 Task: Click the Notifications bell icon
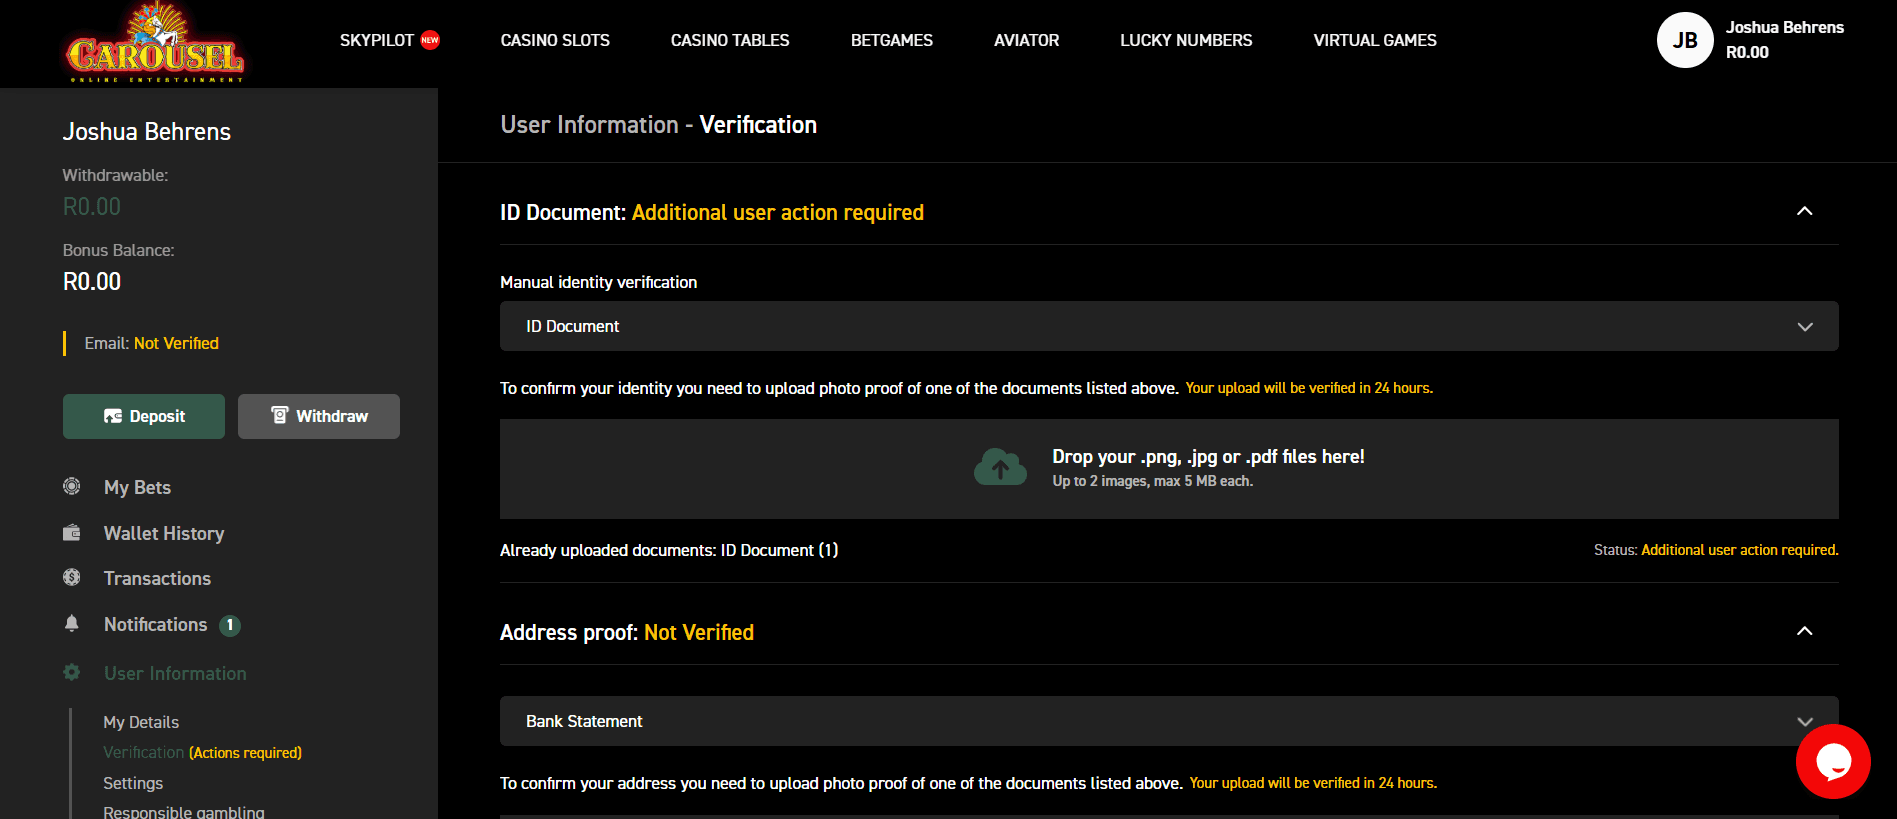[72, 624]
